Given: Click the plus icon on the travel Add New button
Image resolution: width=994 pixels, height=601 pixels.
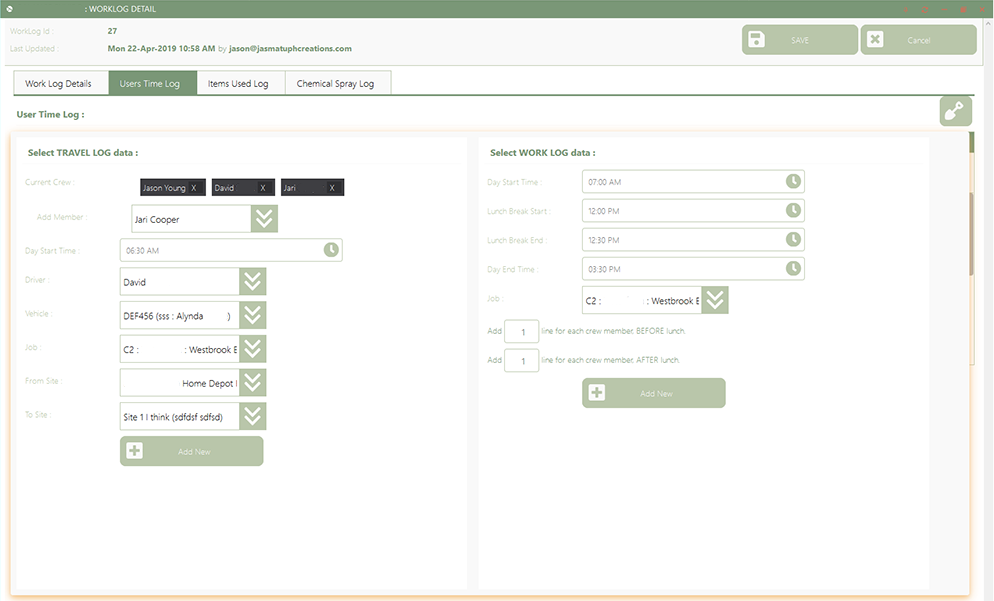Looking at the screenshot, I should click(134, 451).
